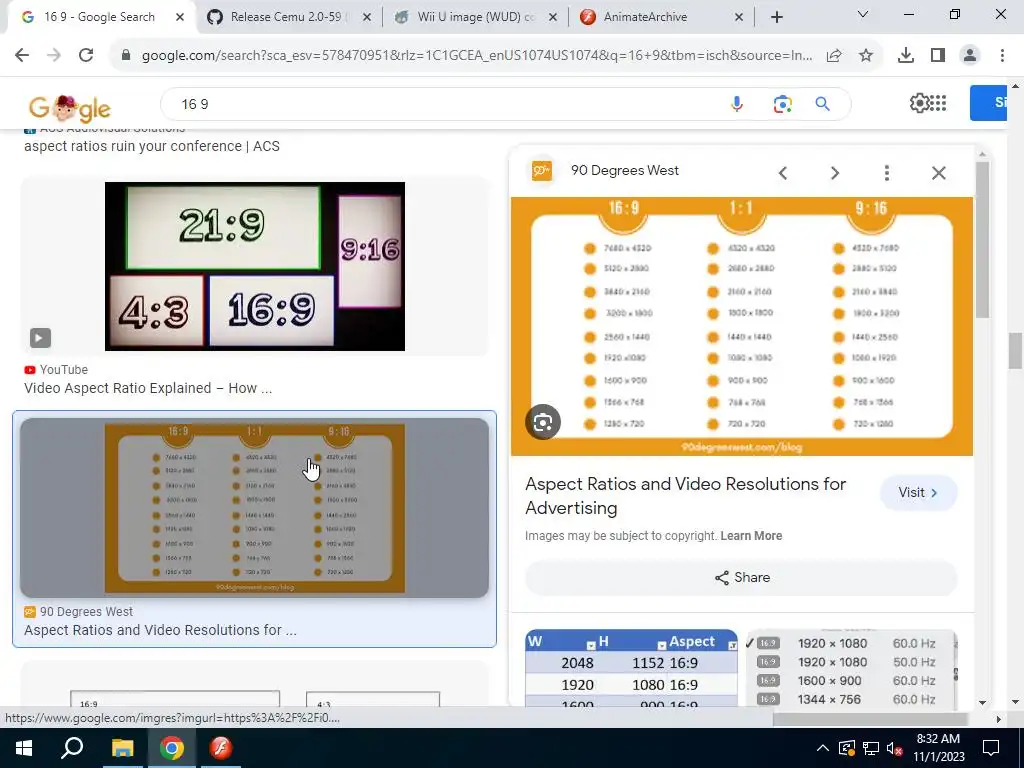Viewport: 1024px width, 768px height.
Task: Close the AnimateArchive tab
Action: click(x=739, y=18)
